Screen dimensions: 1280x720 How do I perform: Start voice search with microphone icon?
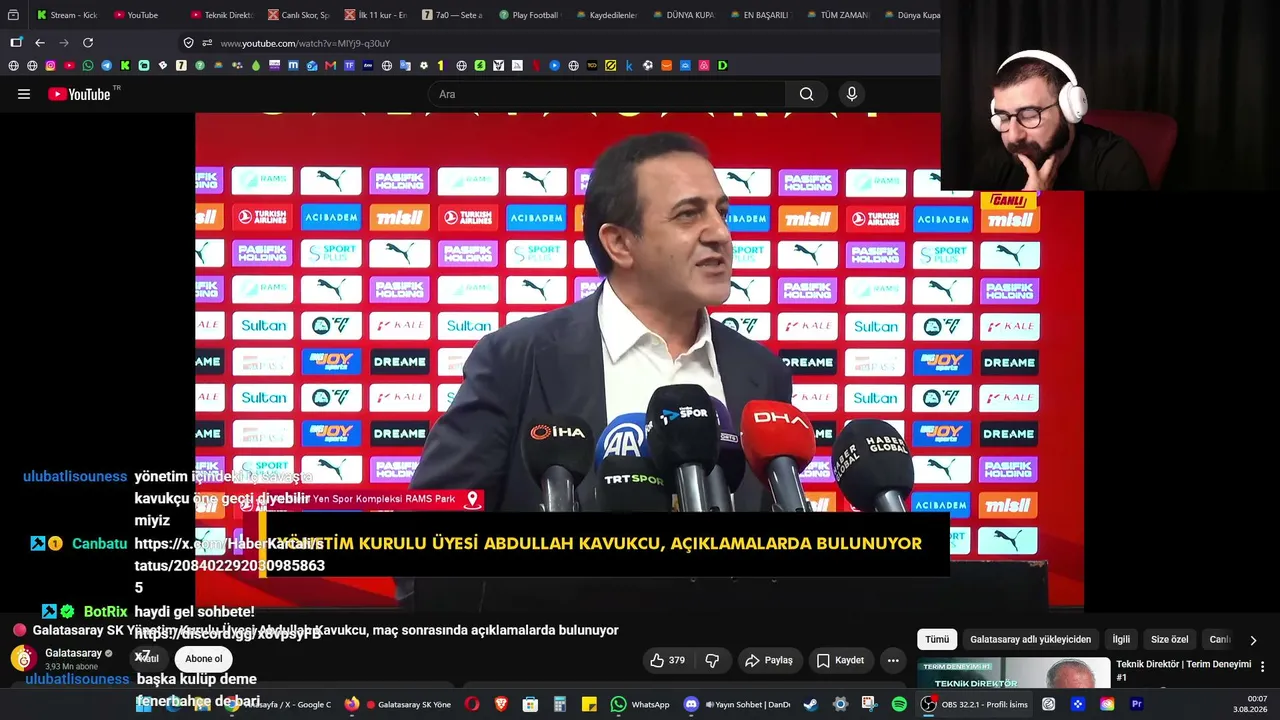click(x=852, y=94)
